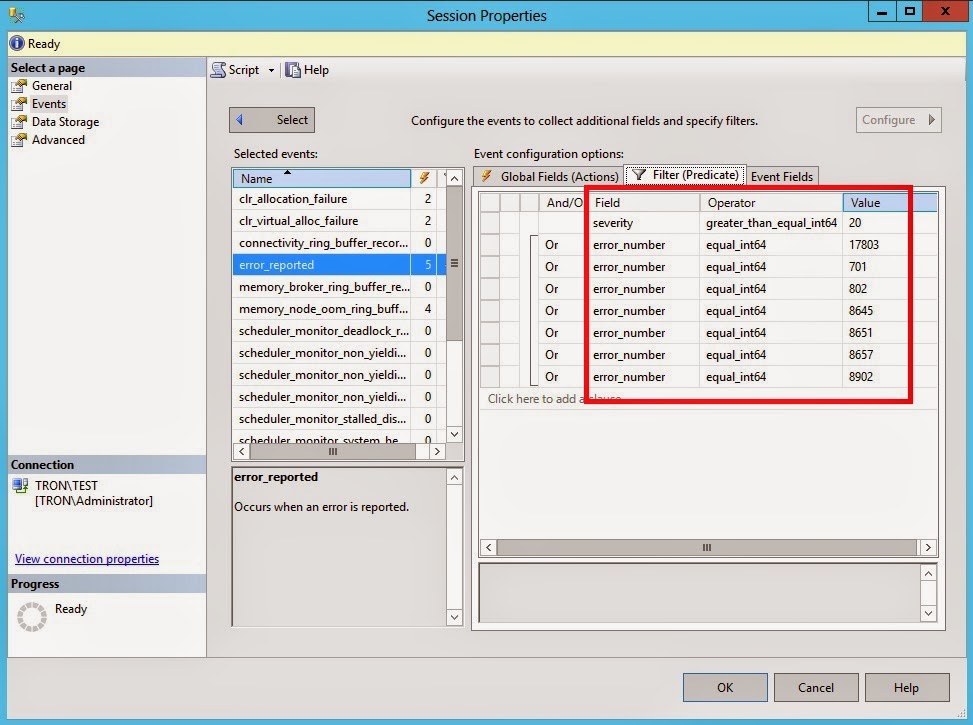Image resolution: width=973 pixels, height=725 pixels.
Task: Click the Operator column header
Action: 771,202
